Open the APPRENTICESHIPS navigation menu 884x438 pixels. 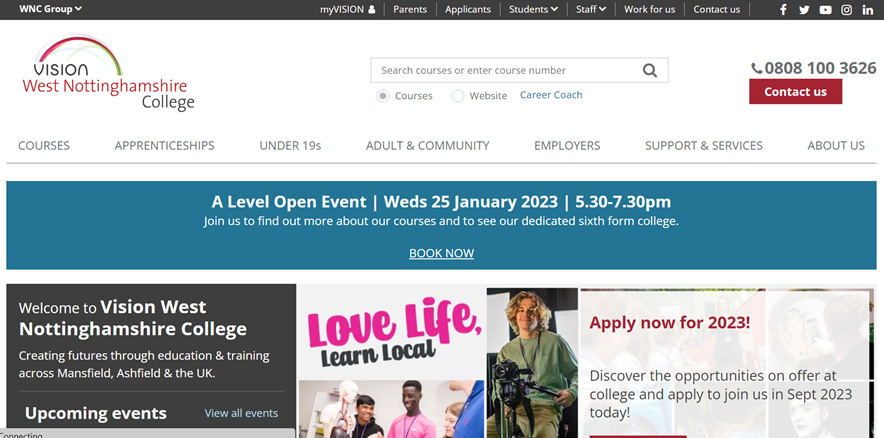click(x=165, y=145)
